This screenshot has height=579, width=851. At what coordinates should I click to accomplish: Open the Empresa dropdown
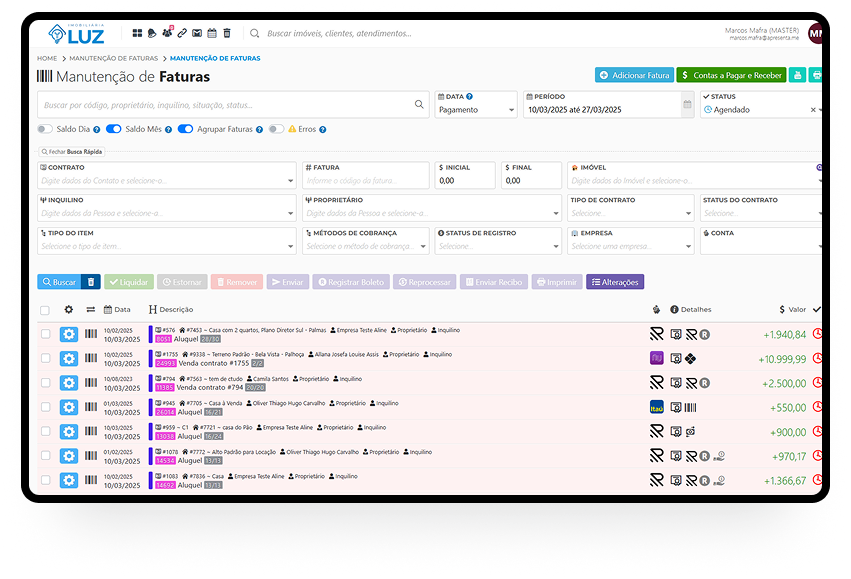pos(631,241)
